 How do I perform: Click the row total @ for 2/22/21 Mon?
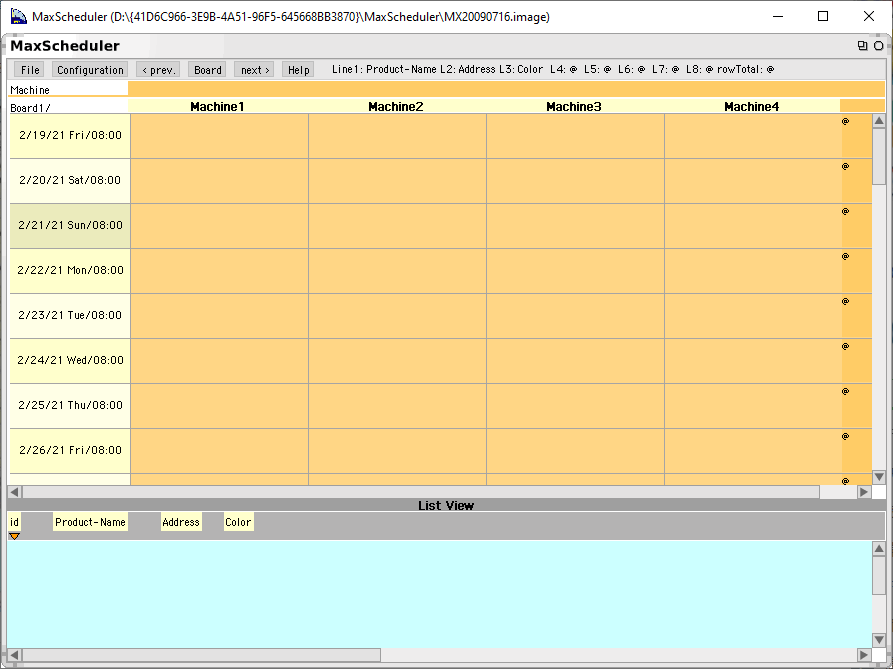pos(846,256)
